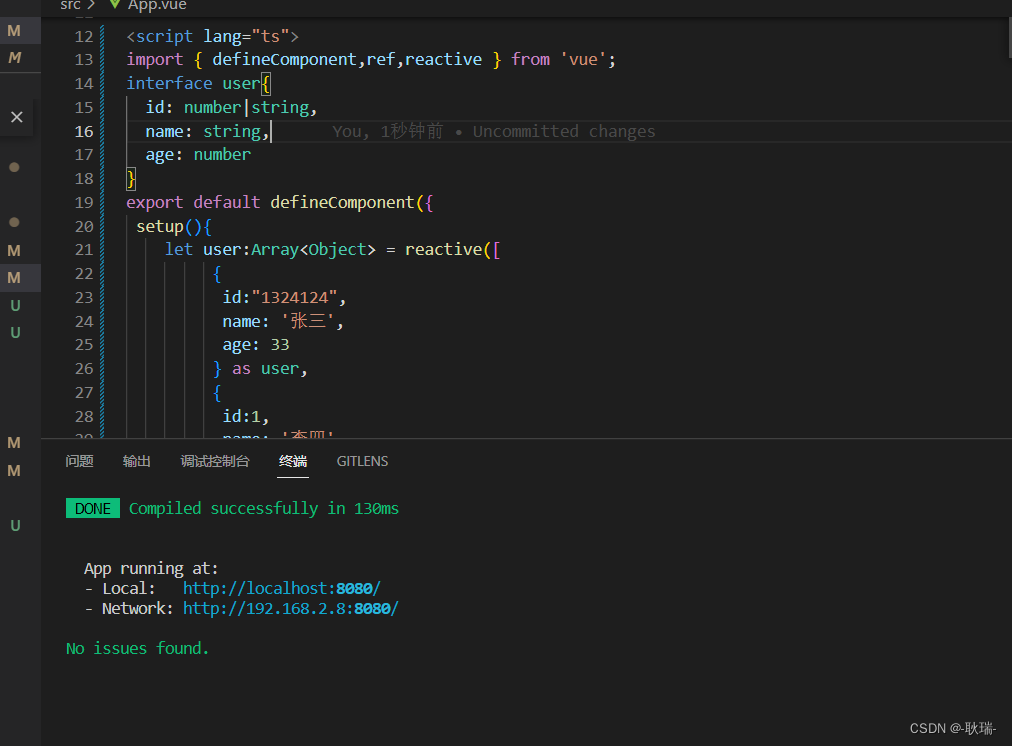1012x746 pixels.
Task: Click the highlighted M marker beside line 22
Action: coord(14,277)
